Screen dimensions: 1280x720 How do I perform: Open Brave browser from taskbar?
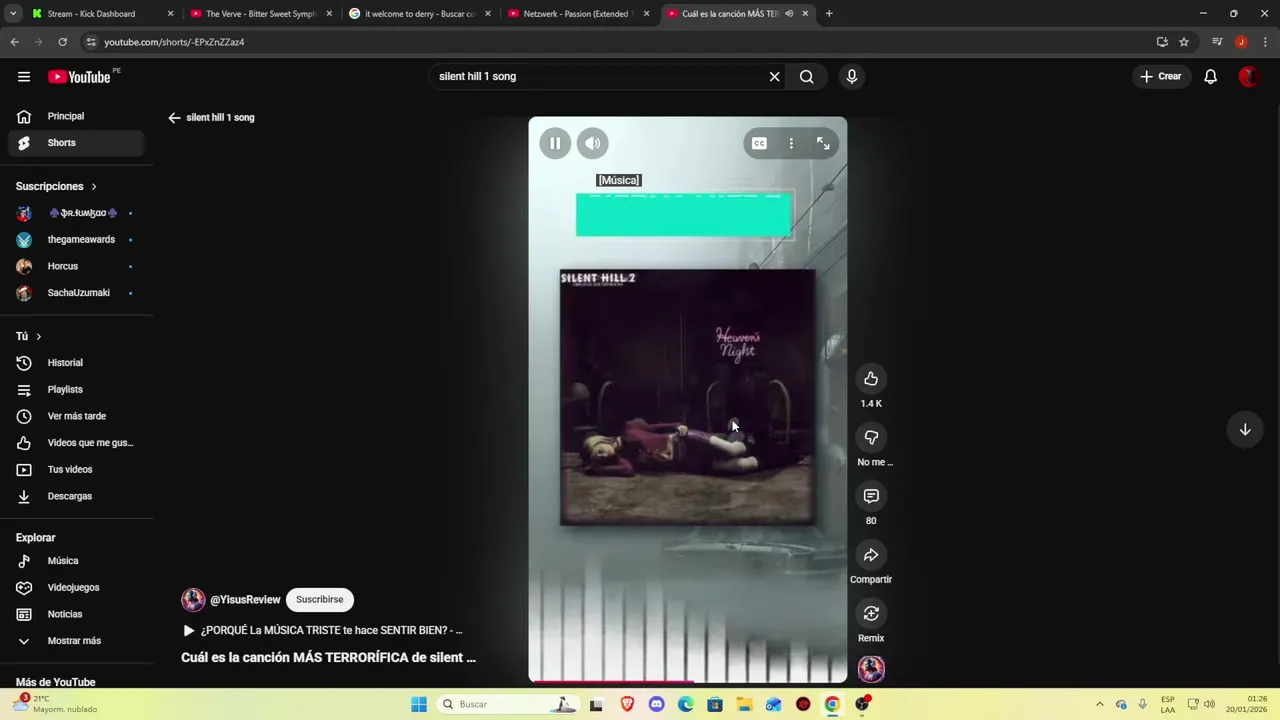(x=627, y=704)
